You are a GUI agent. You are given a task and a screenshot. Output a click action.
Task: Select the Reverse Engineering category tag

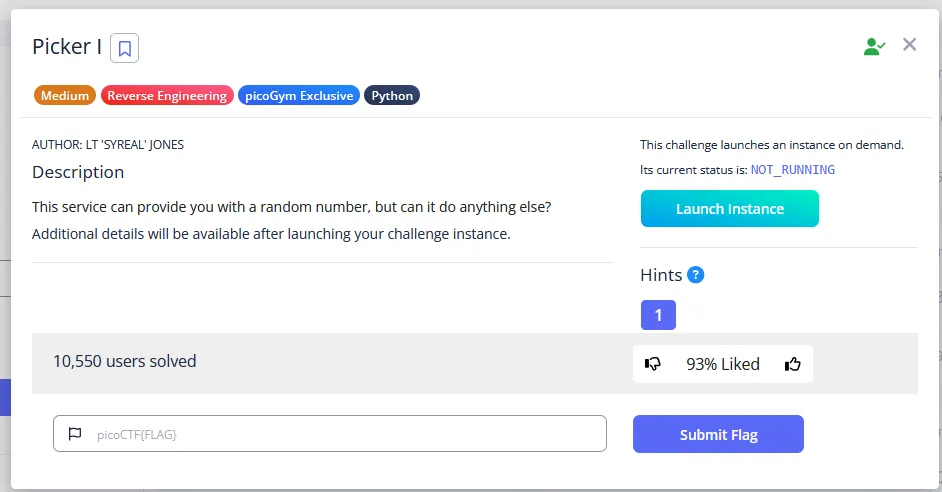point(167,96)
